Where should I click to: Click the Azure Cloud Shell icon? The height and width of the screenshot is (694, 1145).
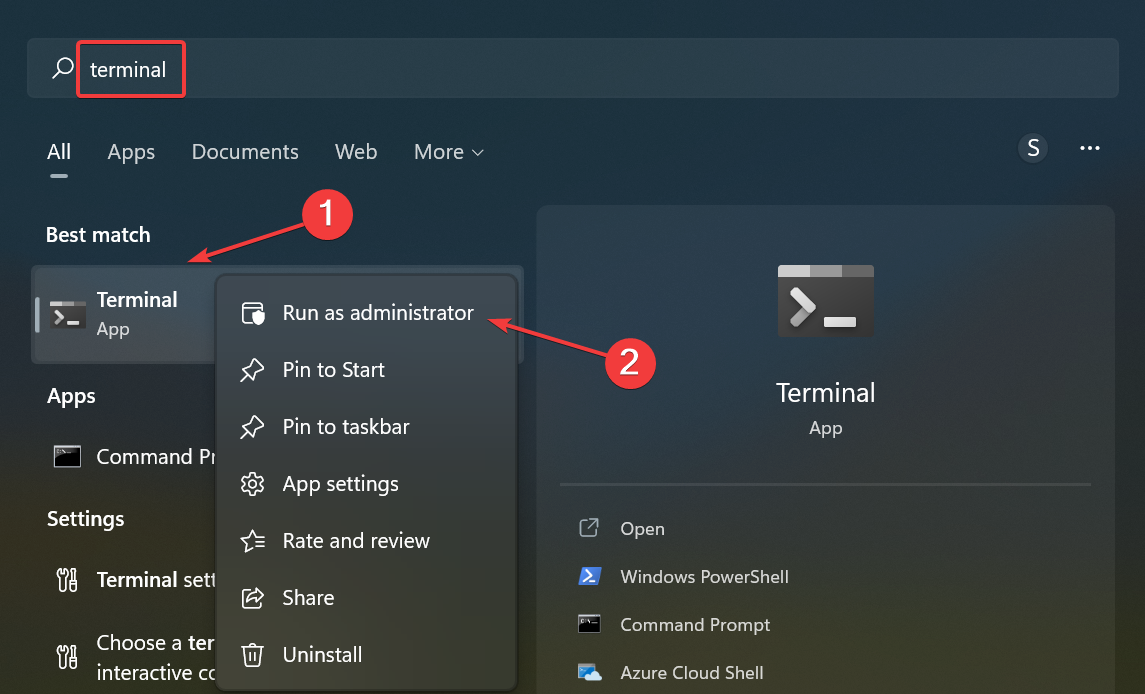tap(589, 672)
